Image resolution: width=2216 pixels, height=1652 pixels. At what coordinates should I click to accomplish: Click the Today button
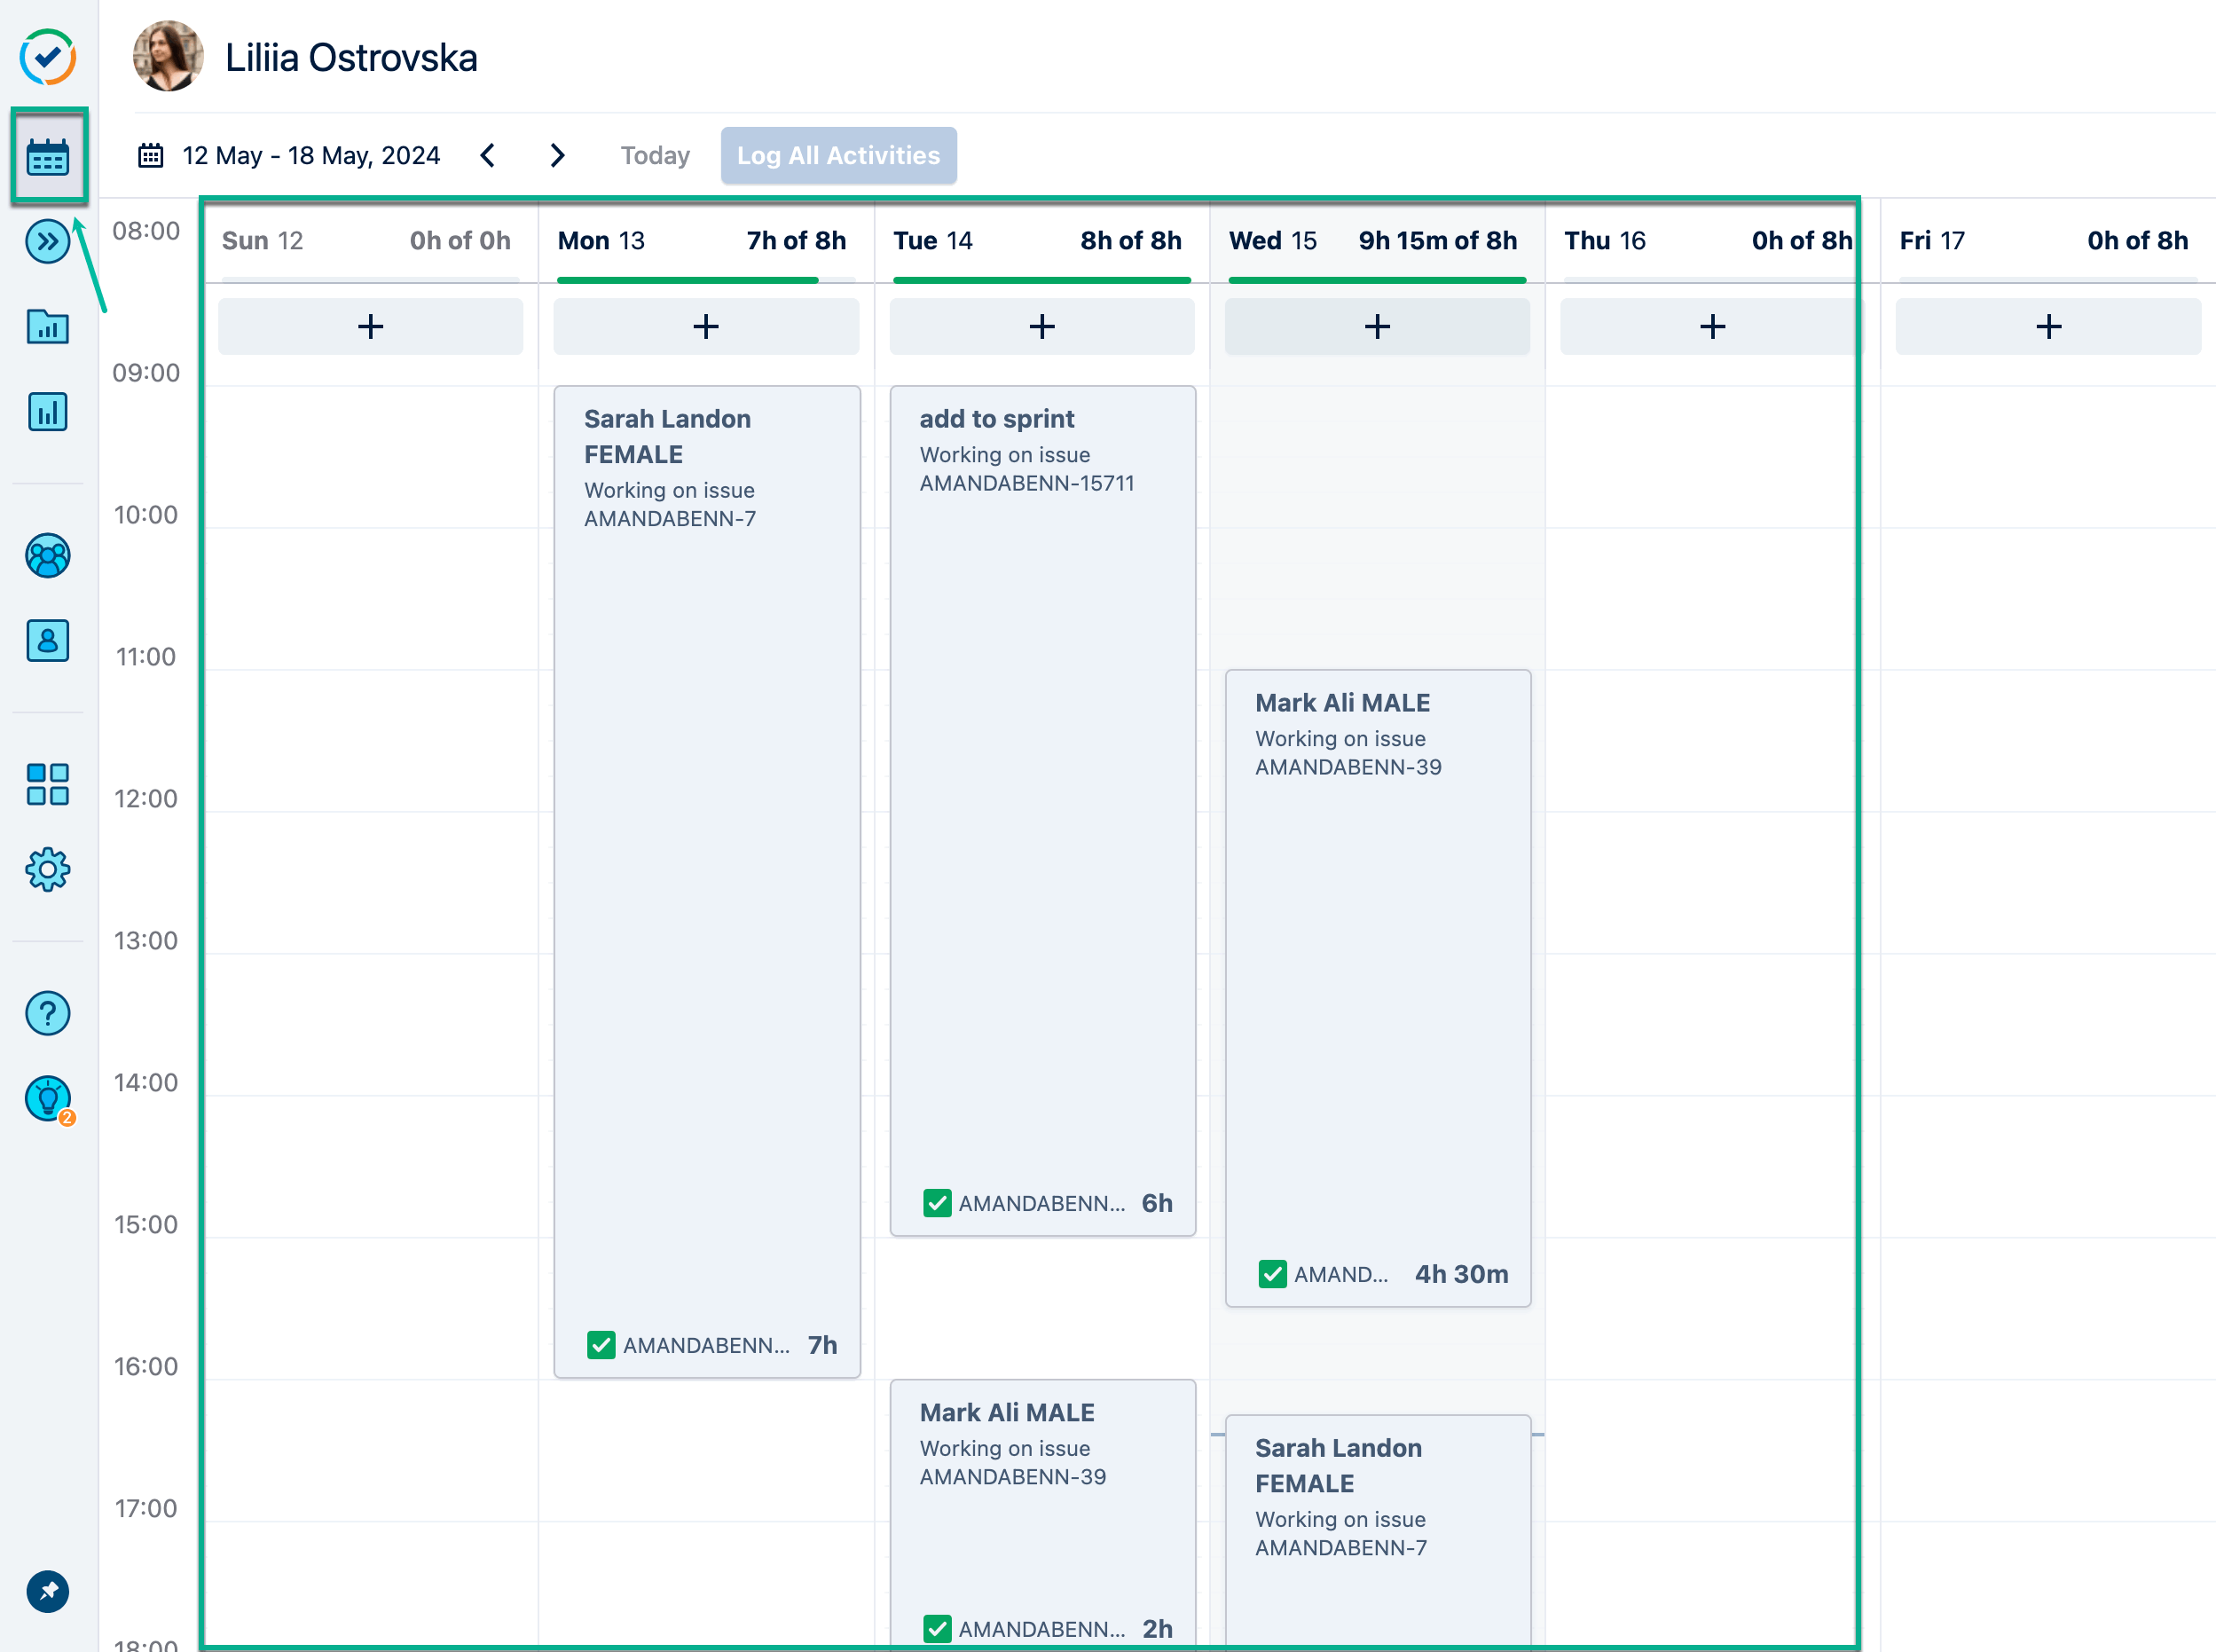point(655,156)
